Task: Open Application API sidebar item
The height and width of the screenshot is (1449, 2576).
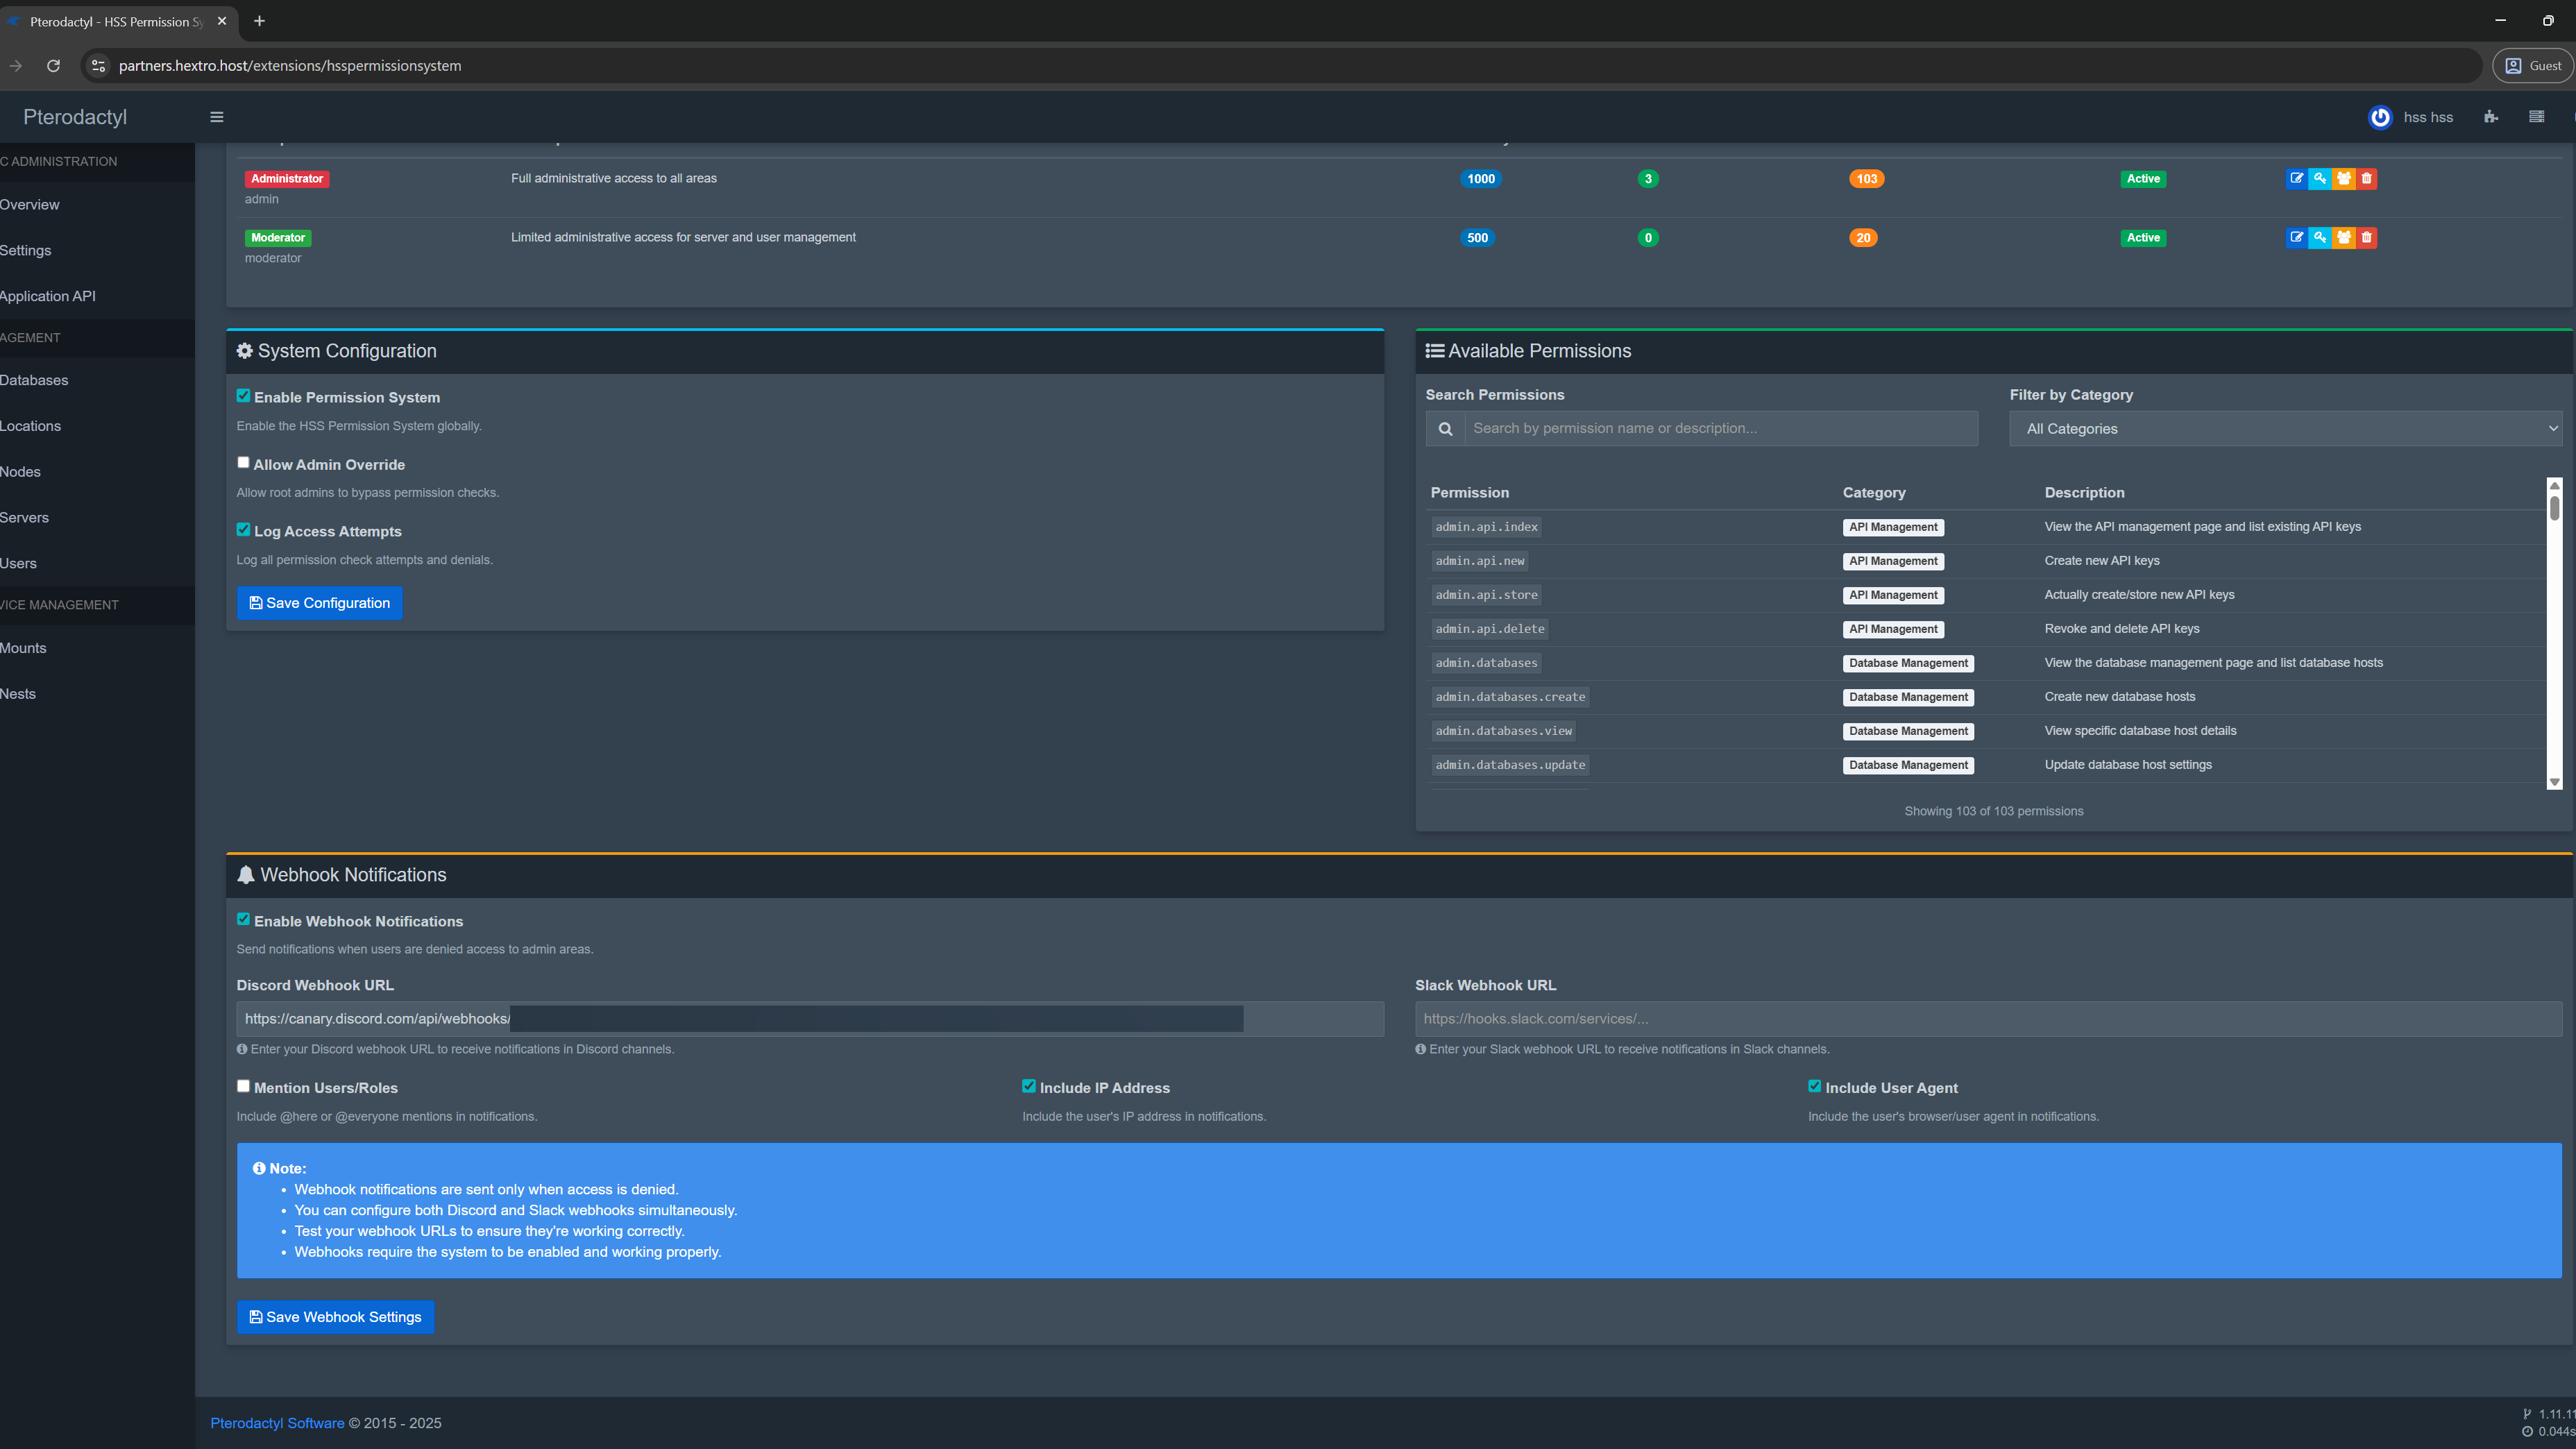Action: [48, 296]
